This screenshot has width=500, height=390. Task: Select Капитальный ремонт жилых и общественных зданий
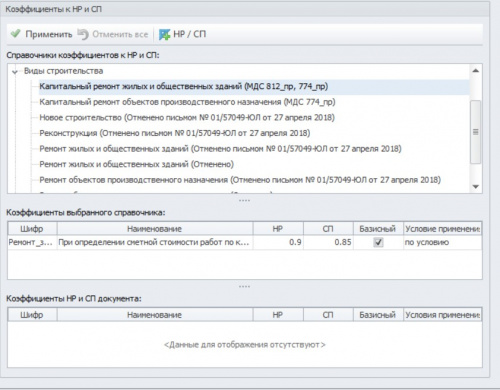click(x=184, y=86)
